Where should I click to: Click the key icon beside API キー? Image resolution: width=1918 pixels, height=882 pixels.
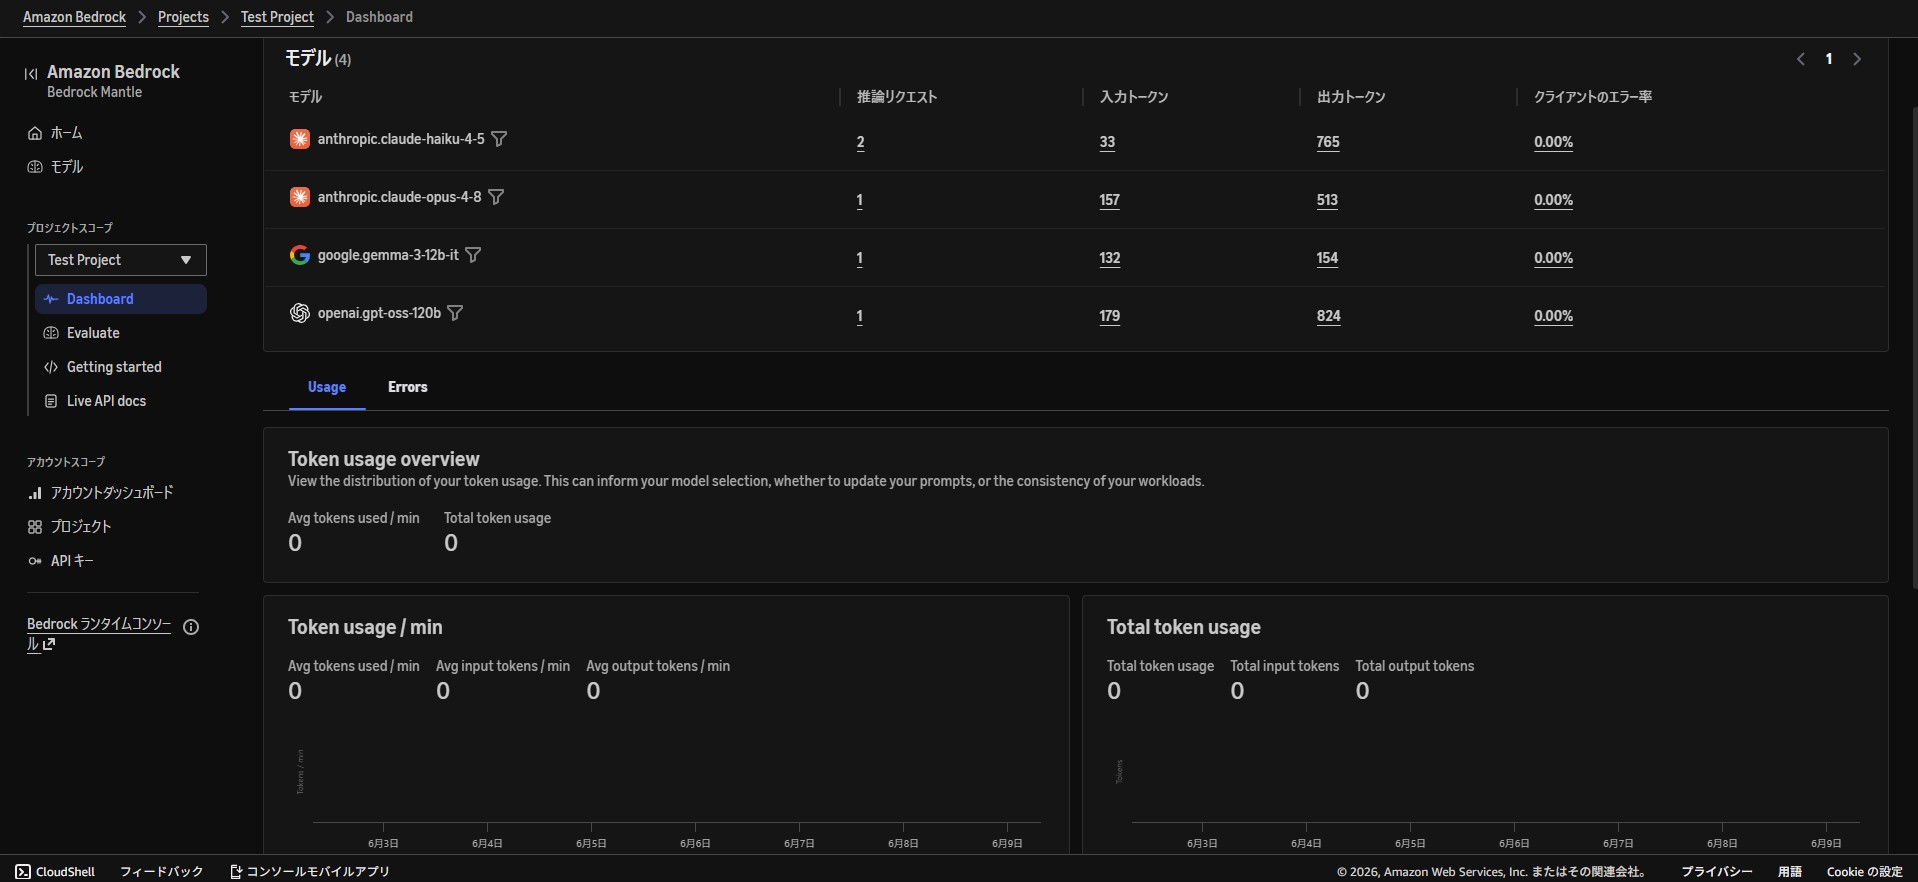click(35, 561)
